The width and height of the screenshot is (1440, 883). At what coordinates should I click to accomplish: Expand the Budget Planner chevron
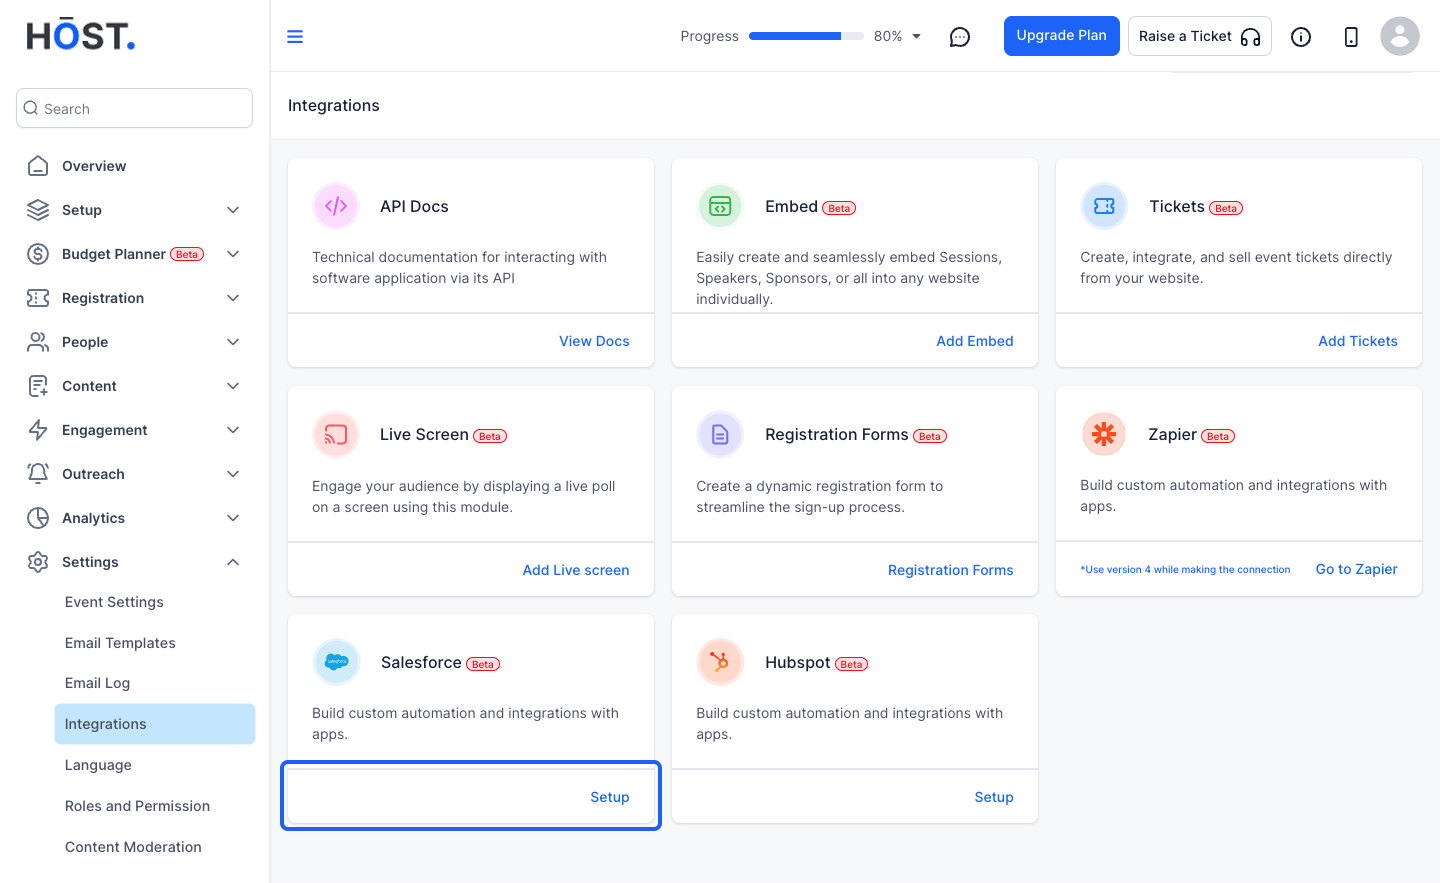pyautogui.click(x=233, y=254)
